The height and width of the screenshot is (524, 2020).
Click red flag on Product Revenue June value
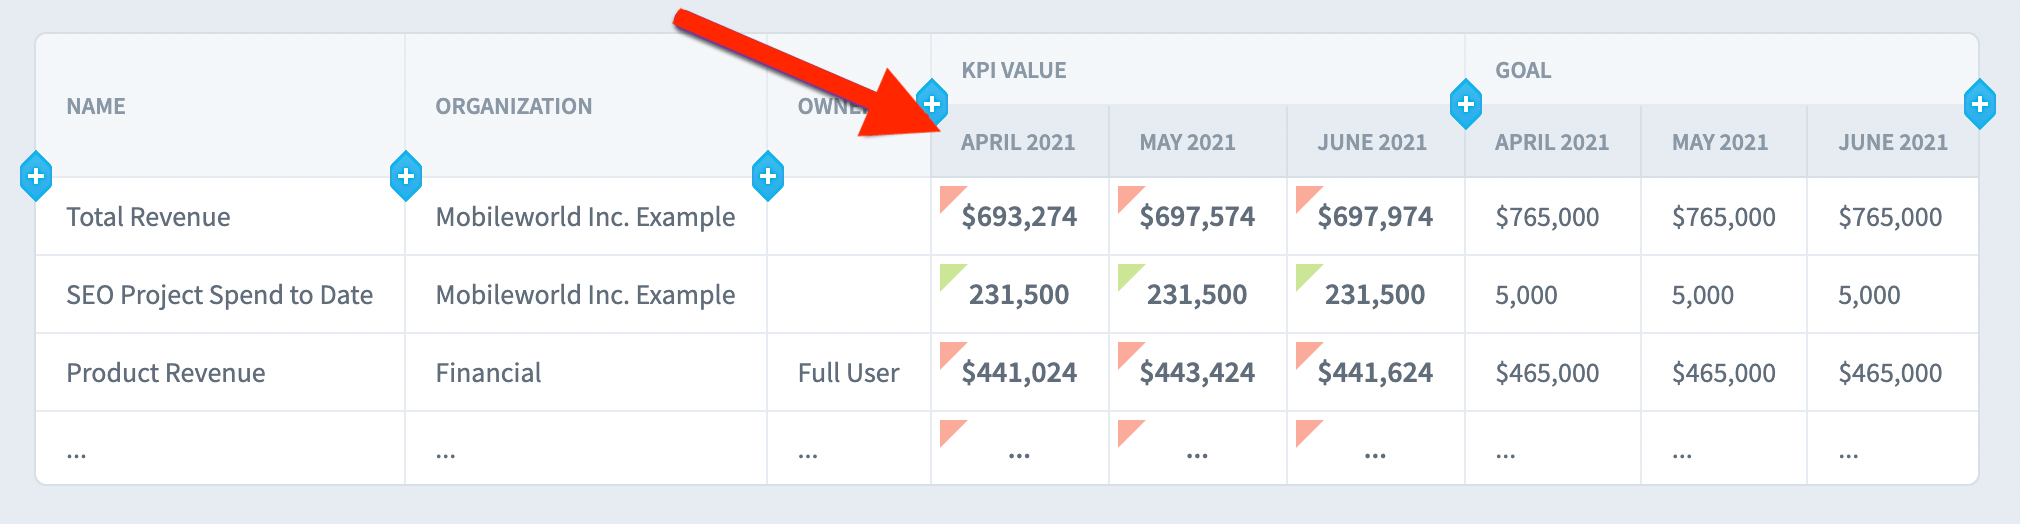tap(1306, 352)
